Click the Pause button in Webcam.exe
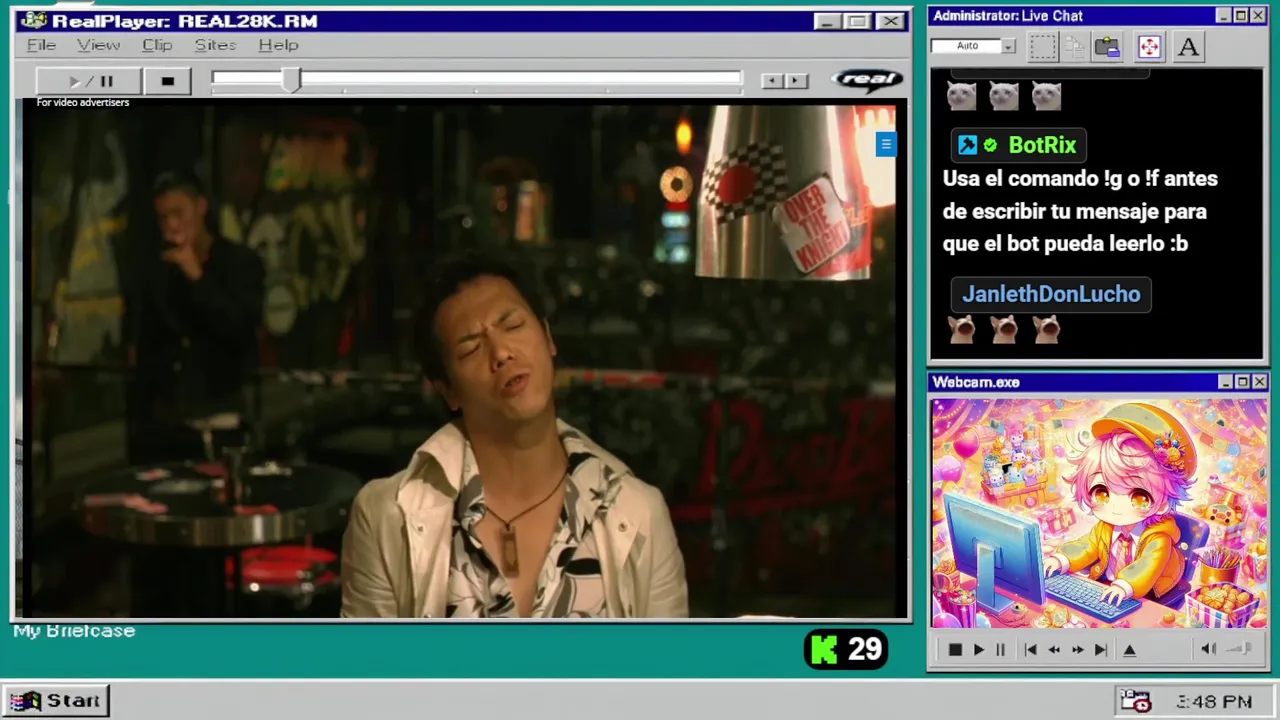Viewport: 1280px width, 720px height. click(1000, 650)
